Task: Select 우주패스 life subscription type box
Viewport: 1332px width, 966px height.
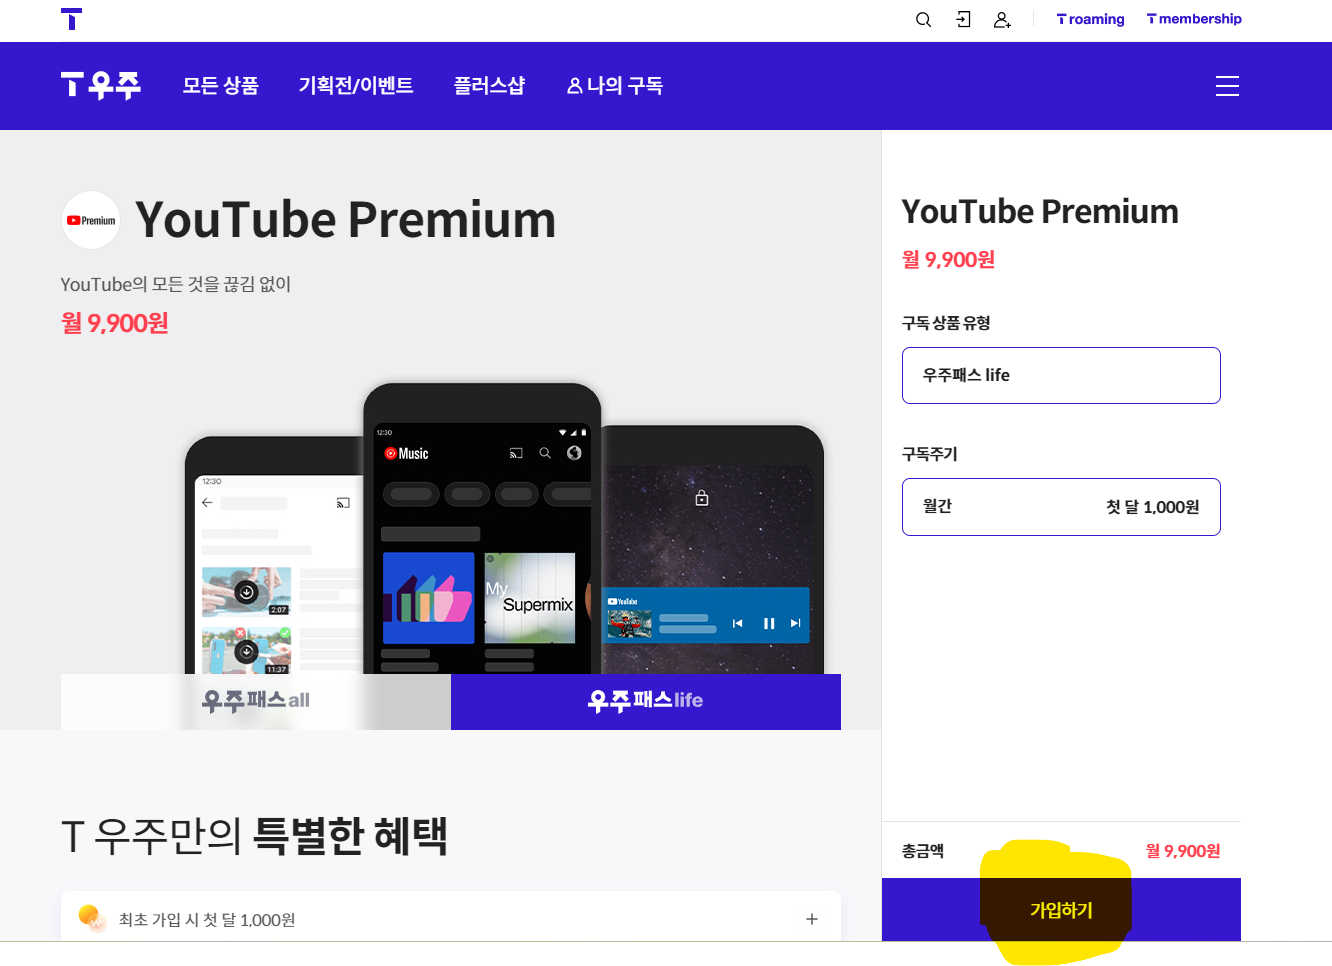Action: point(1061,375)
